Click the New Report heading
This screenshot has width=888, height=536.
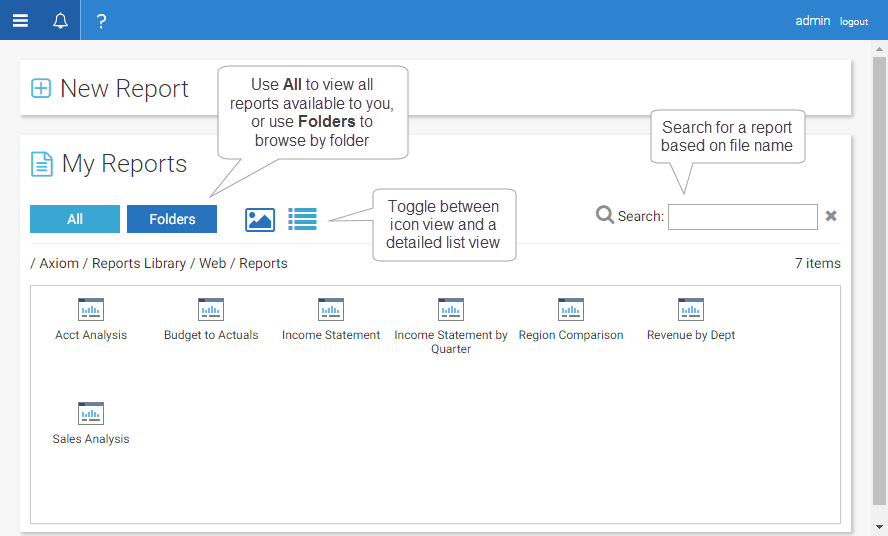(124, 88)
